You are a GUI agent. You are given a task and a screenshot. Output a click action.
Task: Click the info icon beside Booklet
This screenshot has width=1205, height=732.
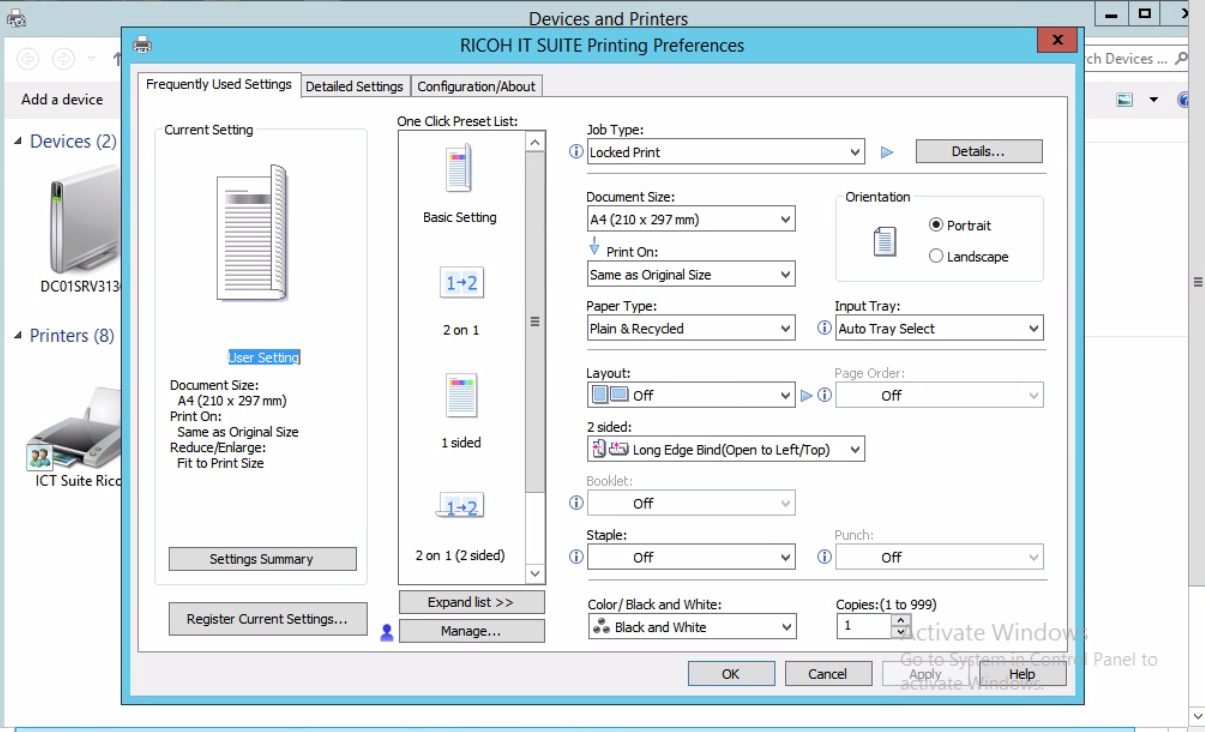point(576,503)
